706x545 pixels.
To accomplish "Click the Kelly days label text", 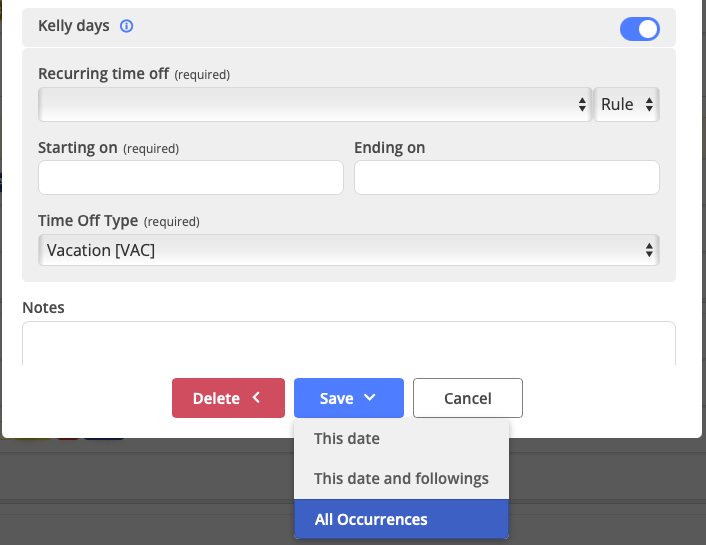I will point(73,26).
